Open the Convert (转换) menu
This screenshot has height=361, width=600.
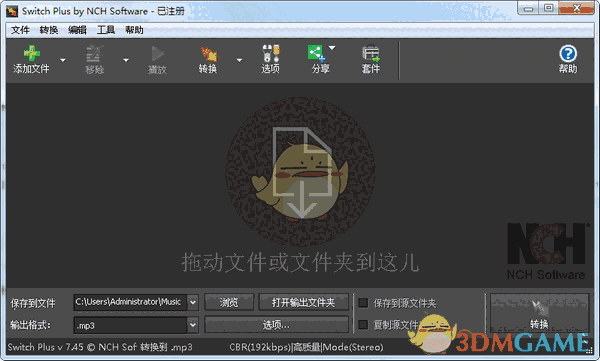click(x=49, y=30)
